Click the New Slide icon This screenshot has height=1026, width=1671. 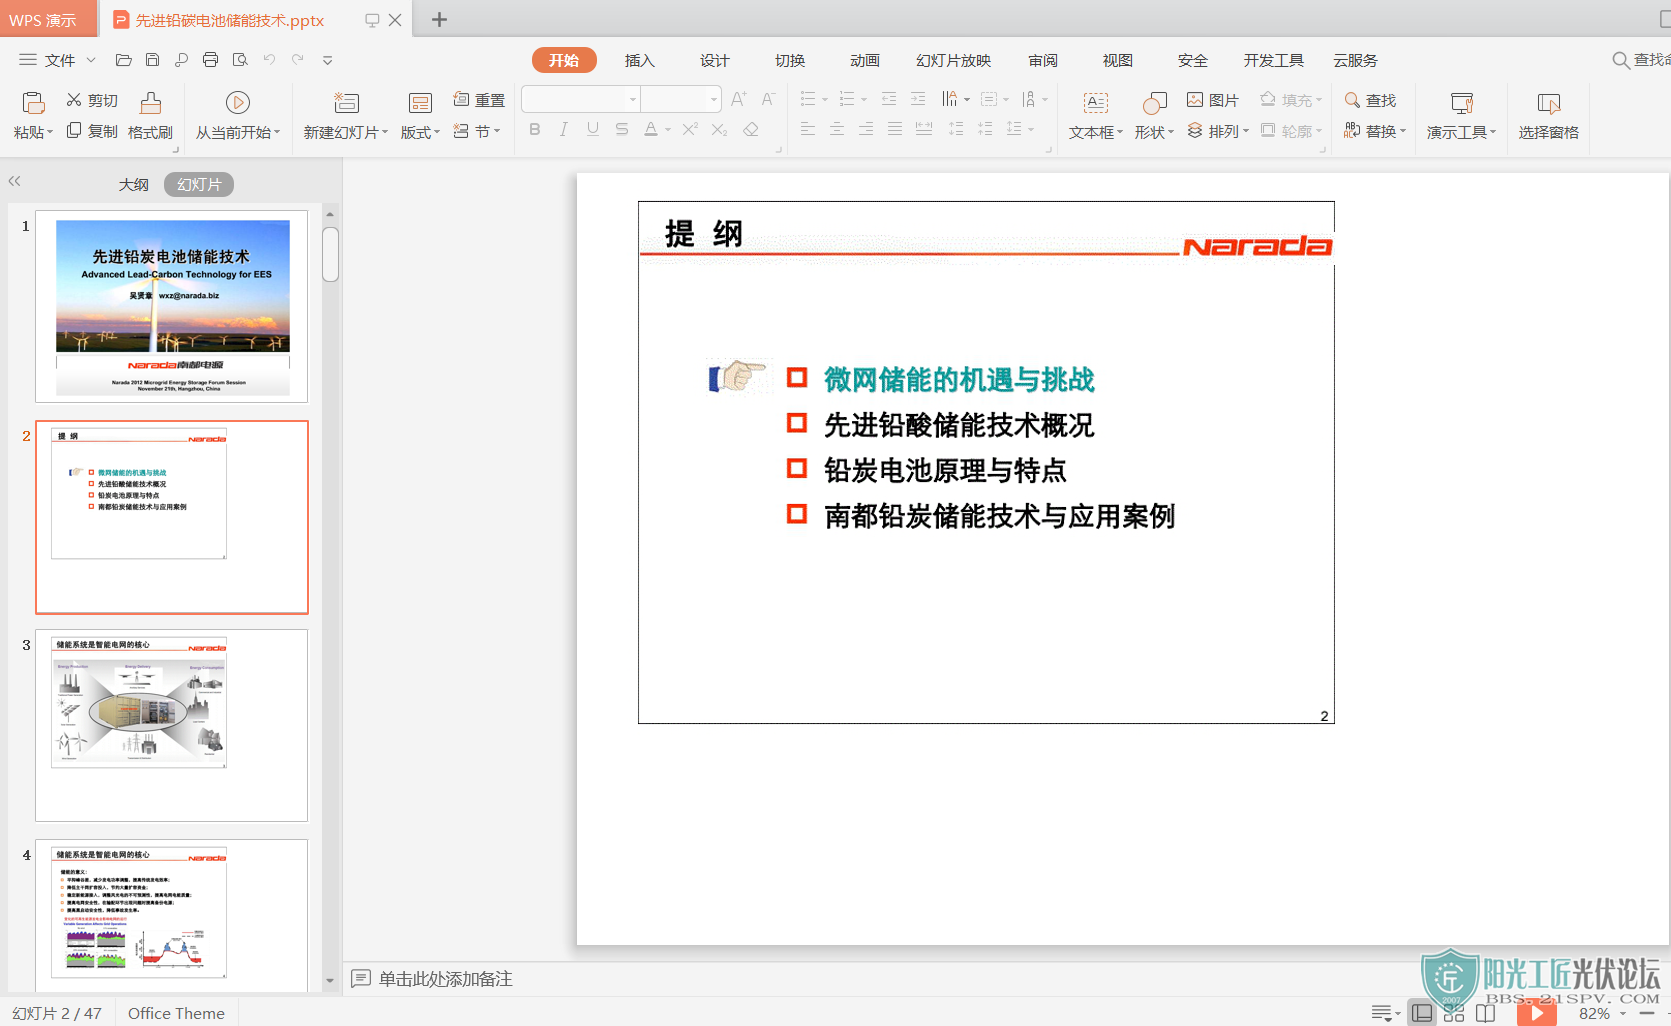(x=346, y=102)
